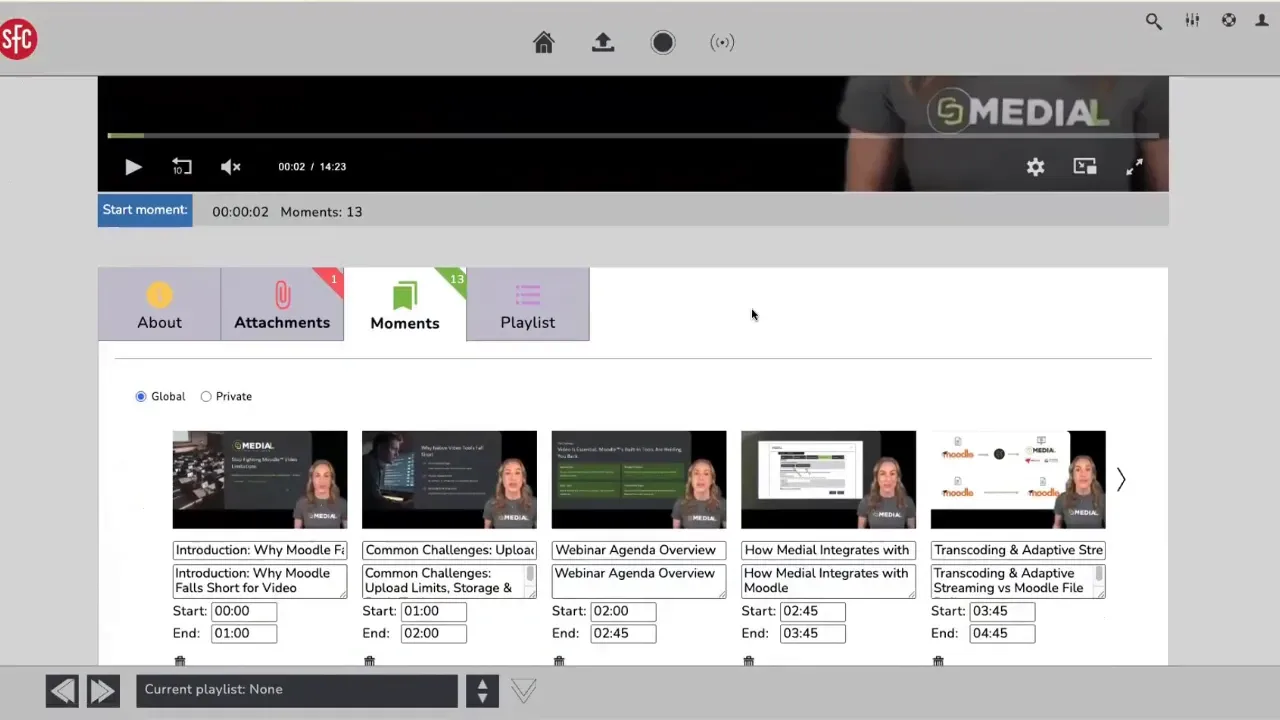This screenshot has width=1280, height=720.
Task: Open the help lifebuoy icon
Action: click(x=1229, y=20)
